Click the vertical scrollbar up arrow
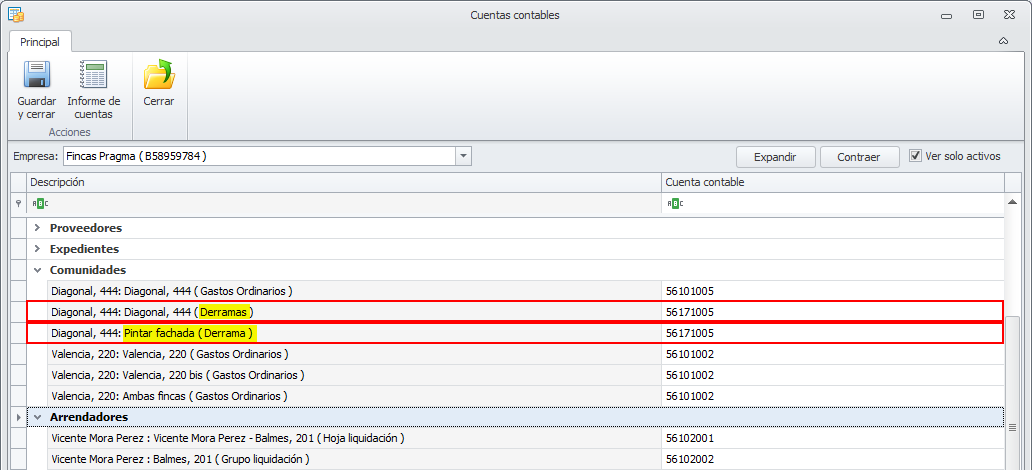1032x470 pixels. click(x=1012, y=201)
